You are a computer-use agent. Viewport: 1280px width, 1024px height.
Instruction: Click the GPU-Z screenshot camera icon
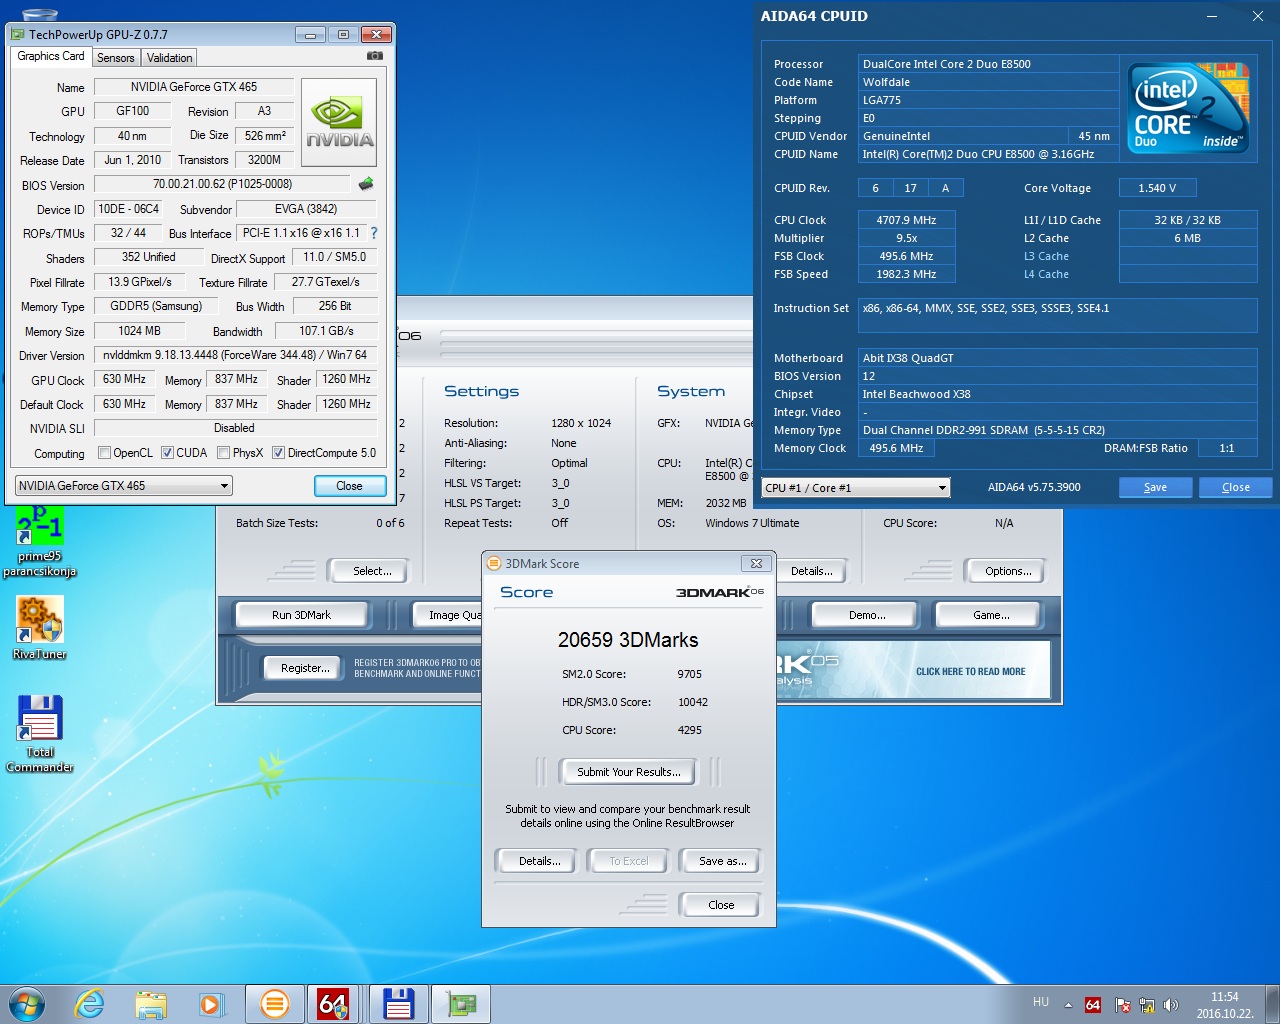(375, 56)
